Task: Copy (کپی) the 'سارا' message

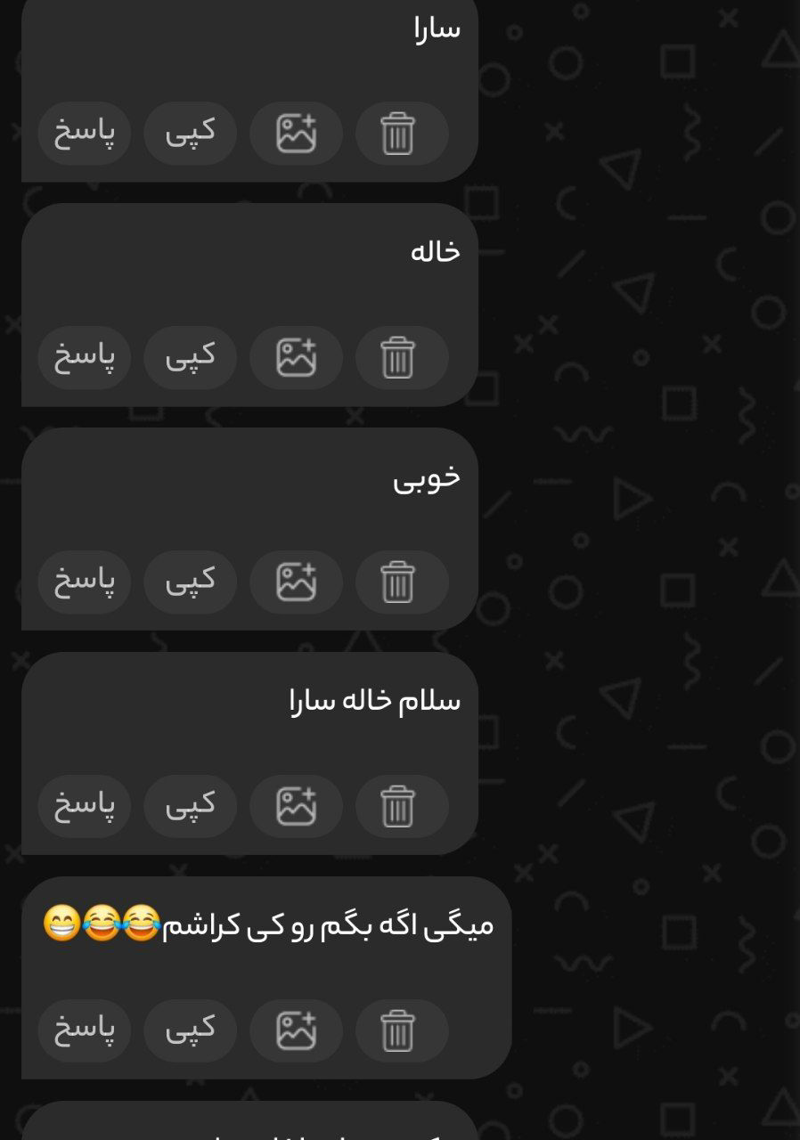Action: [191, 134]
